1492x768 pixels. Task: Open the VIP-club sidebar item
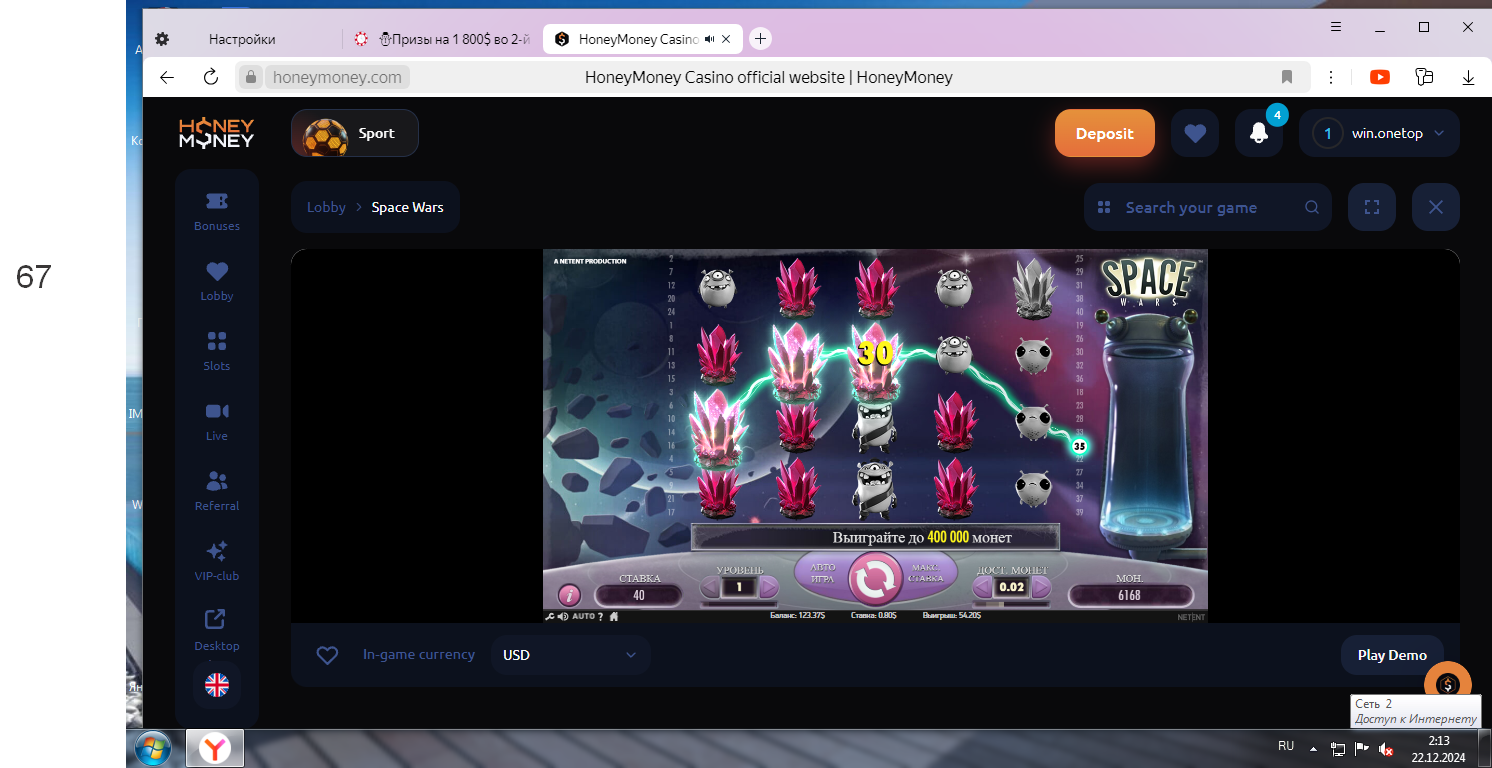pos(217,561)
